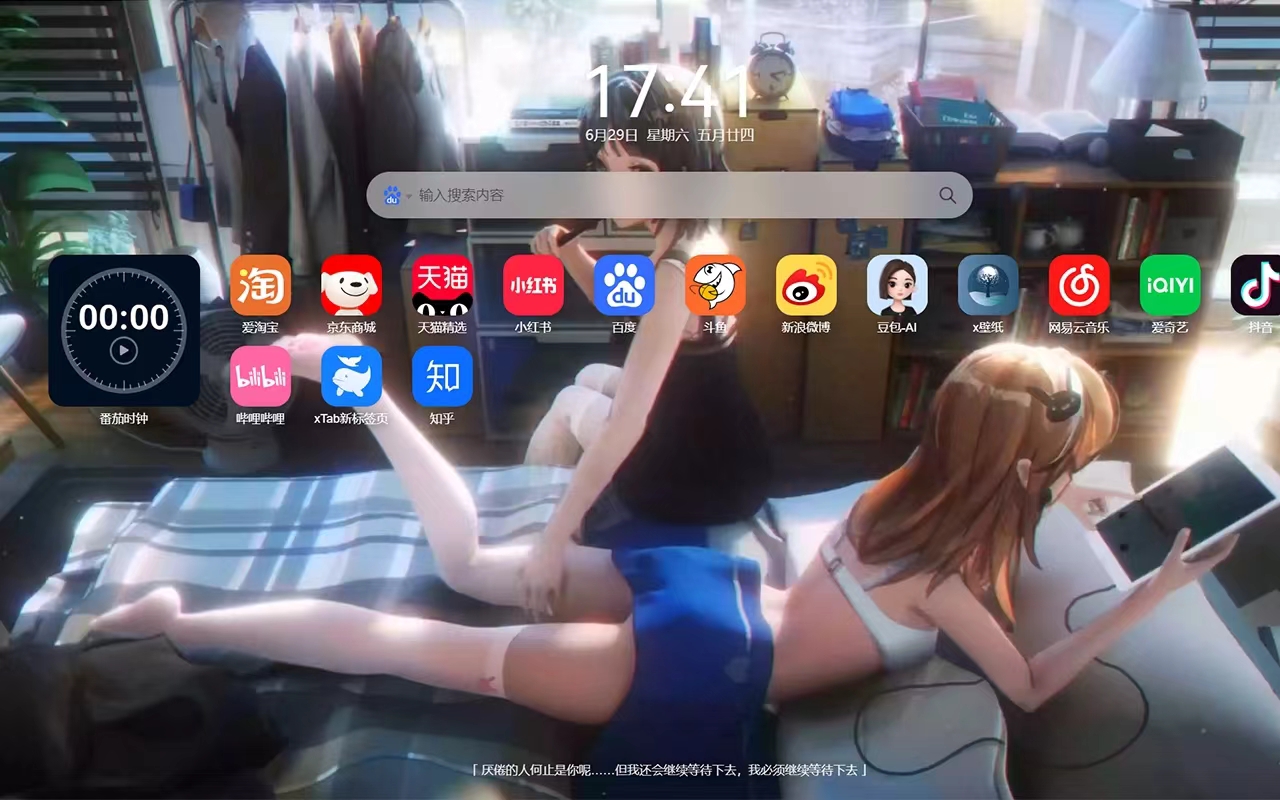Click the 番茄时钟 widget label
Screen dimensions: 1280x800
tap(123, 418)
